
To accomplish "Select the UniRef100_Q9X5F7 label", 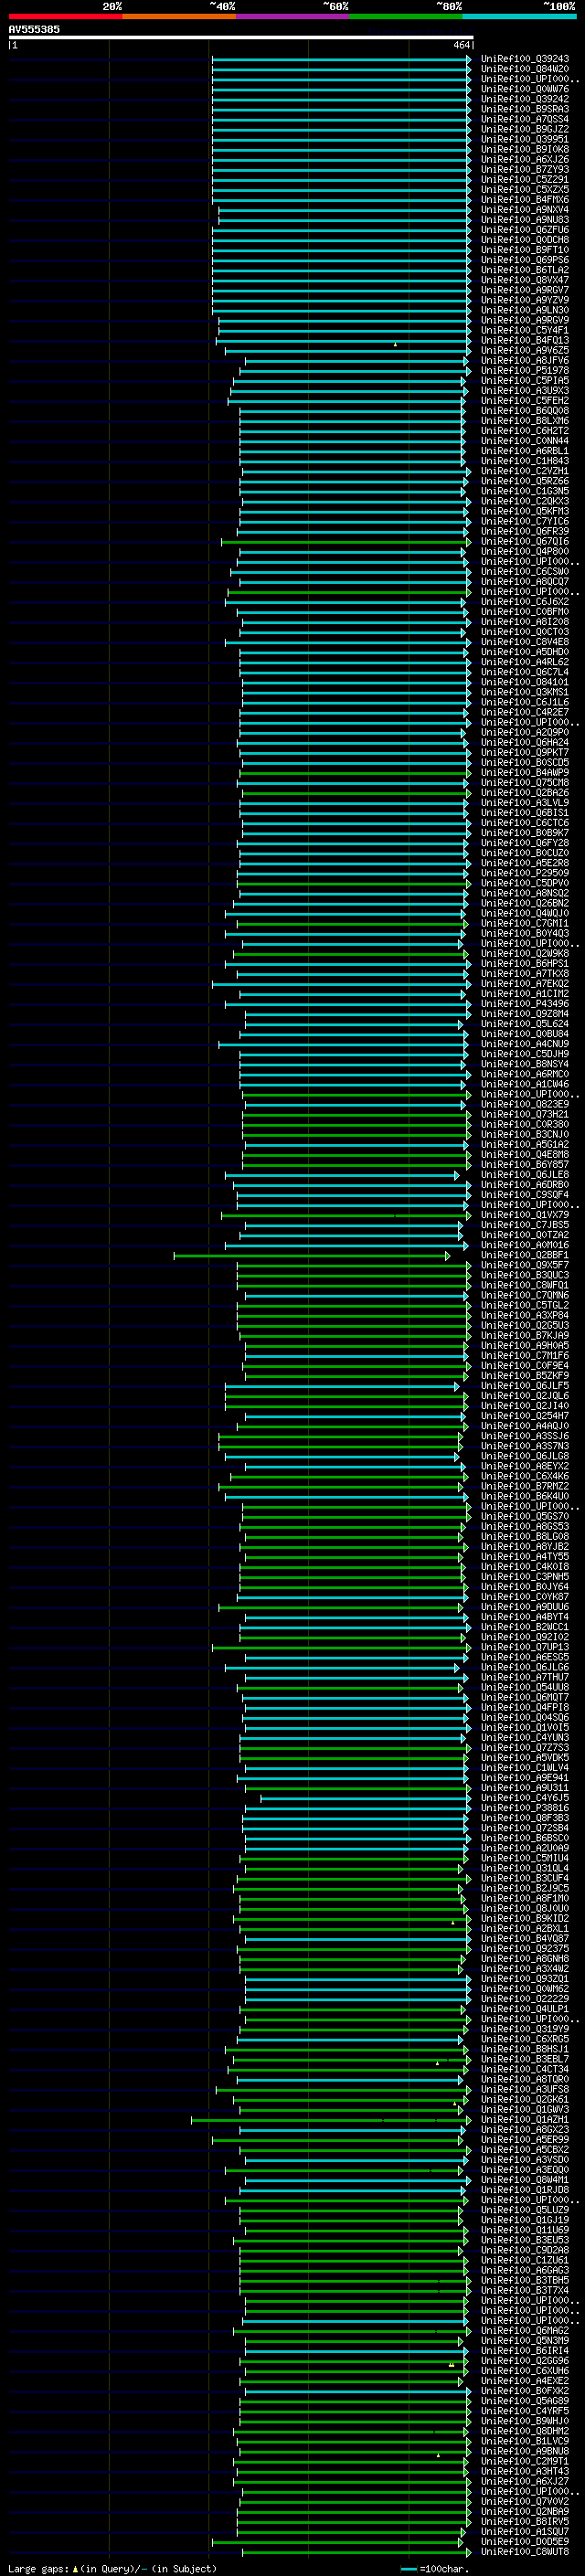I will tap(525, 1265).
